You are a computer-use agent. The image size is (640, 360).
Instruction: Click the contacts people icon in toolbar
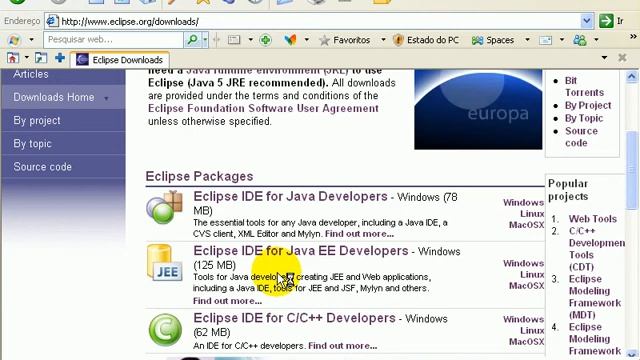click(580, 40)
